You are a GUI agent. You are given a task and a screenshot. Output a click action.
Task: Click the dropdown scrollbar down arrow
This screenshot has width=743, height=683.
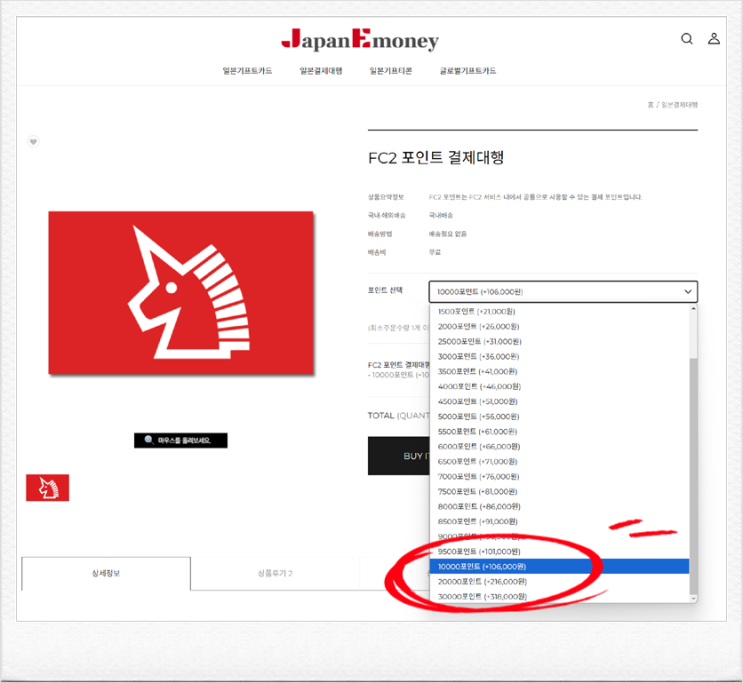693,599
